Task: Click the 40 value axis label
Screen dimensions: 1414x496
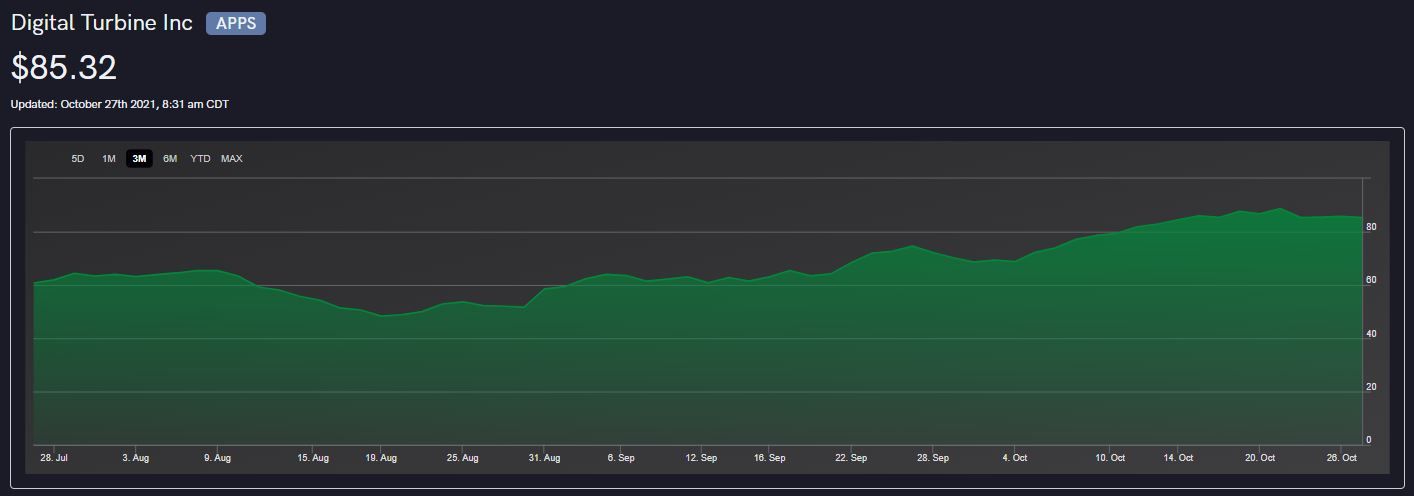Action: [1372, 334]
